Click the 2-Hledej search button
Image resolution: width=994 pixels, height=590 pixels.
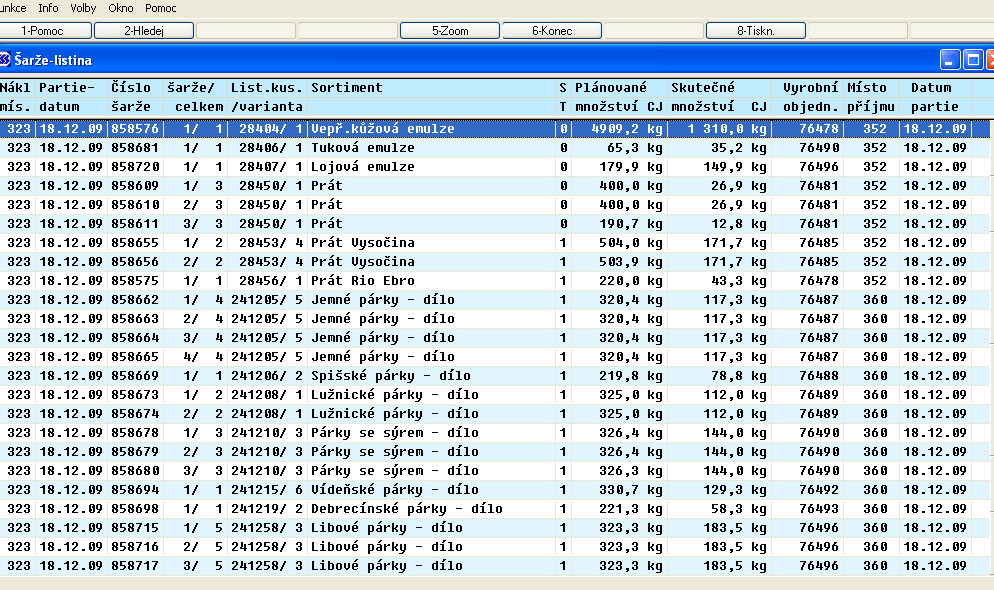[144, 30]
